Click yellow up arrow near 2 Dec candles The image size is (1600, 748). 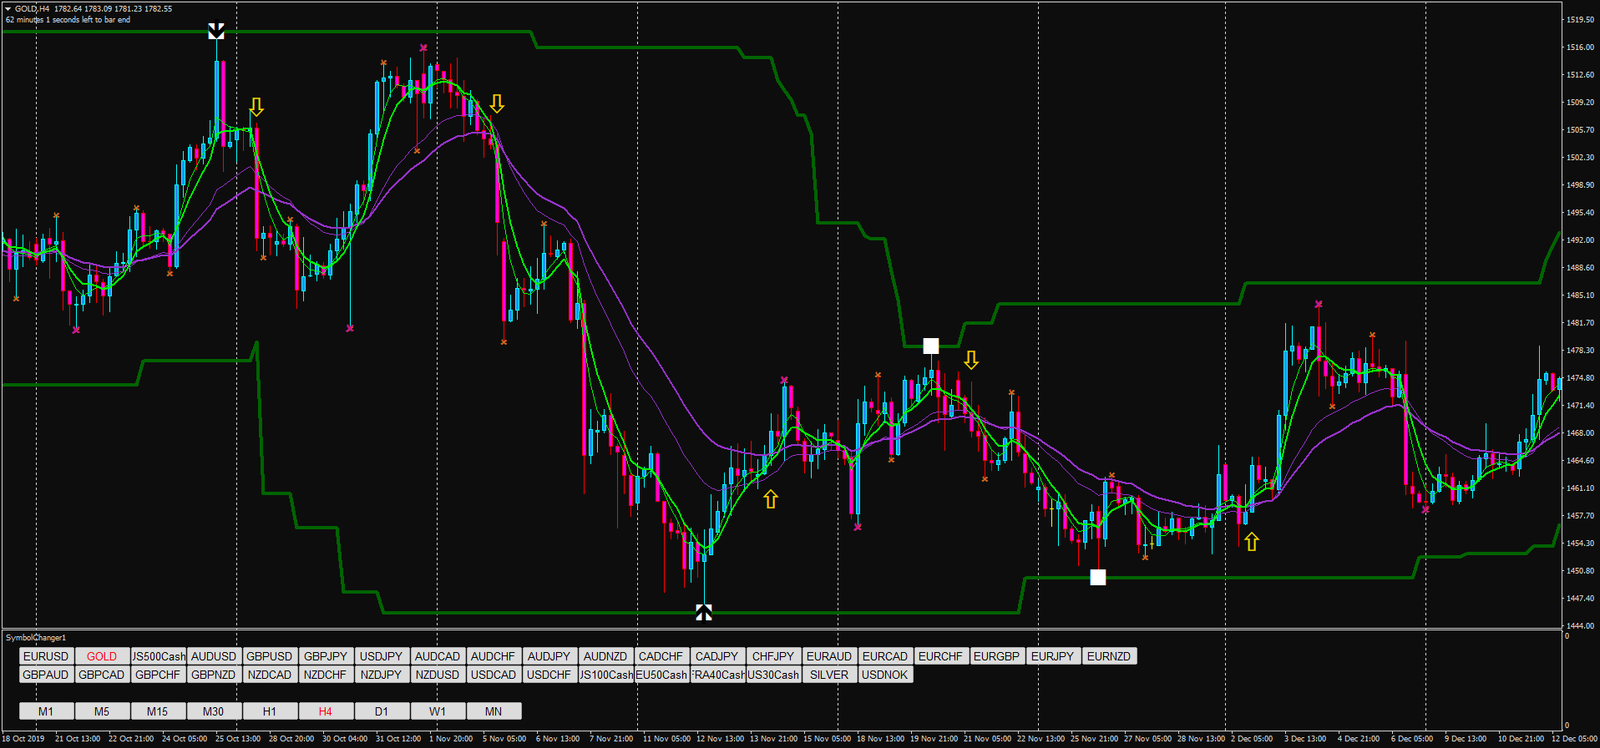click(1251, 542)
